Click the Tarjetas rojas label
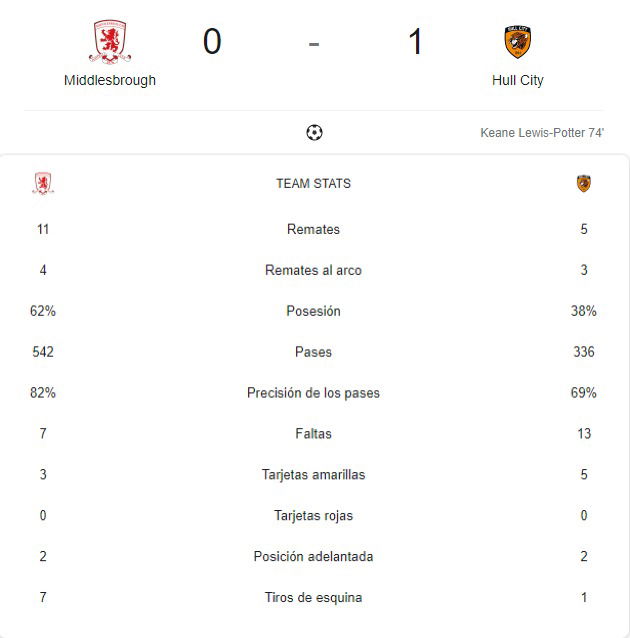This screenshot has width=630, height=638. click(x=313, y=516)
